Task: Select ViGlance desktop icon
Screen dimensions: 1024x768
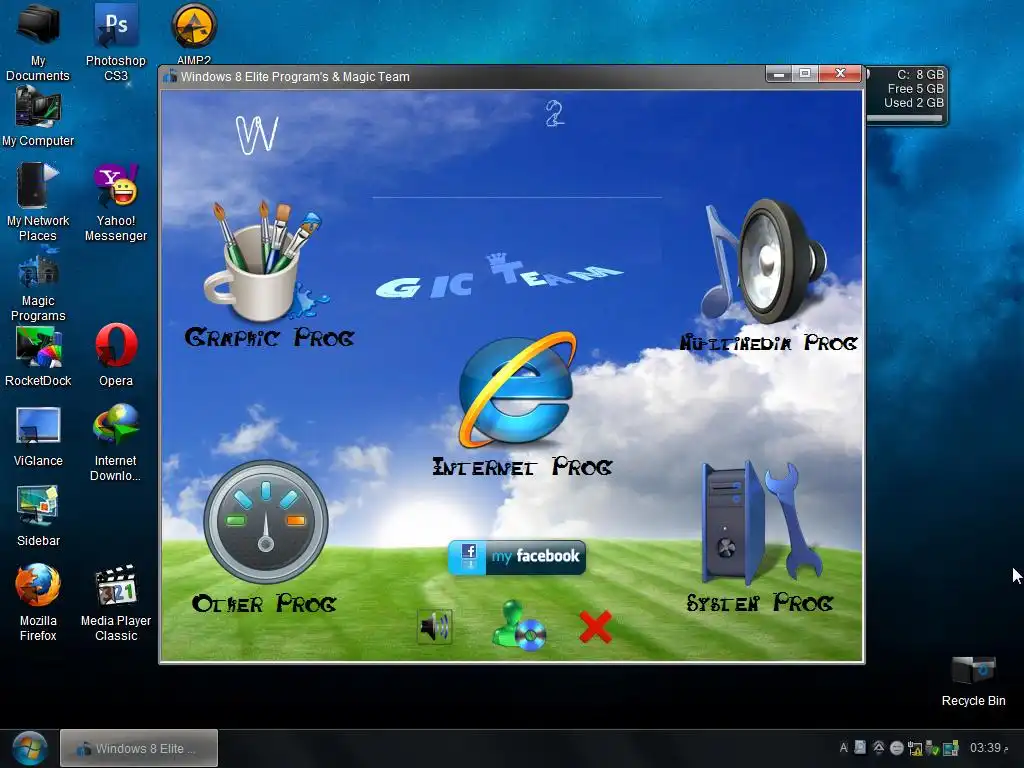Action: coord(38,436)
